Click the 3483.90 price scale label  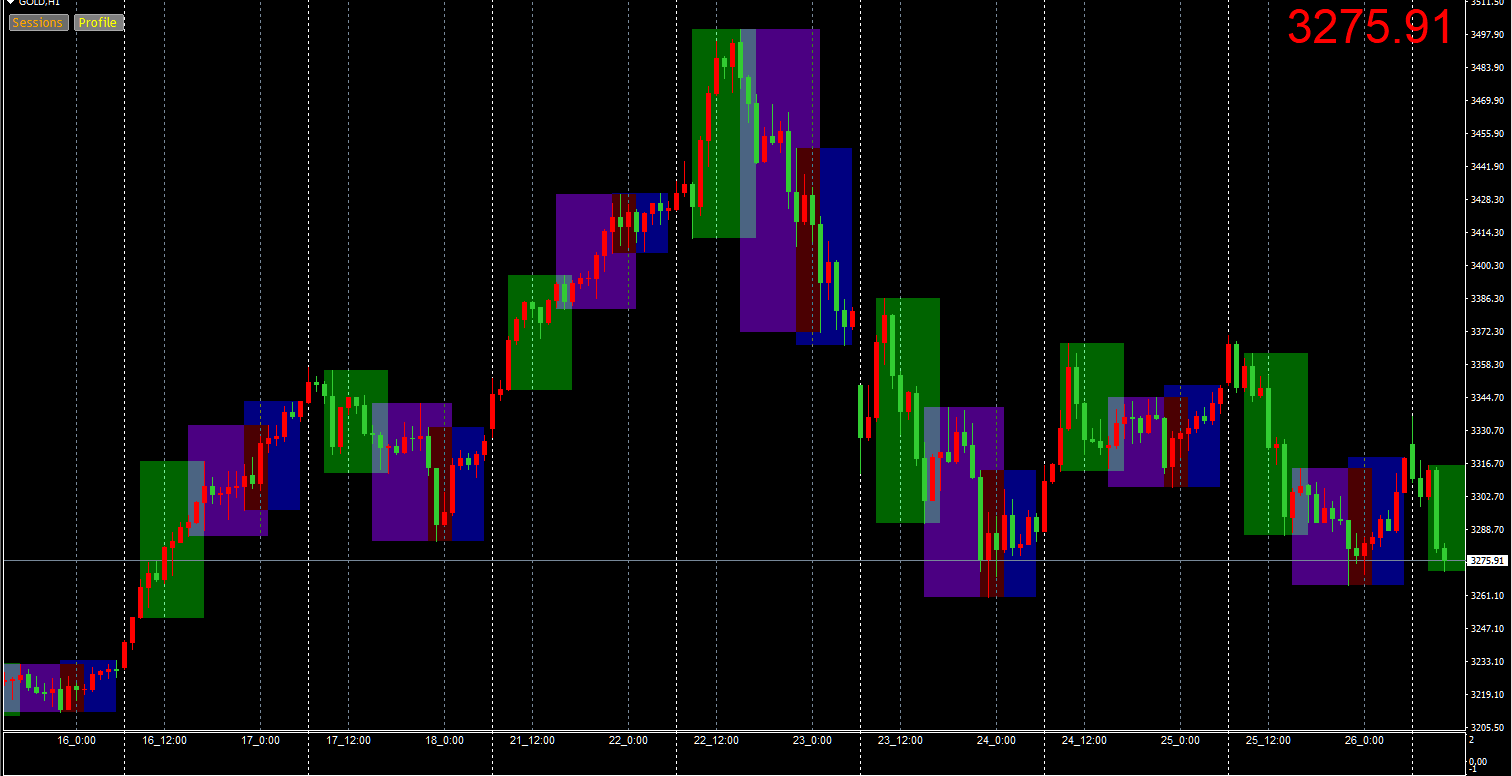point(1489,68)
